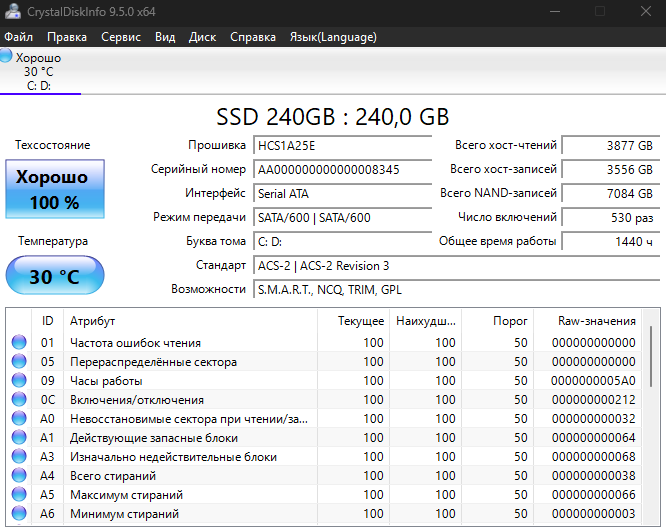
Task: Click raw value 000000000064 of запасные блоки
Action: click(x=593, y=437)
